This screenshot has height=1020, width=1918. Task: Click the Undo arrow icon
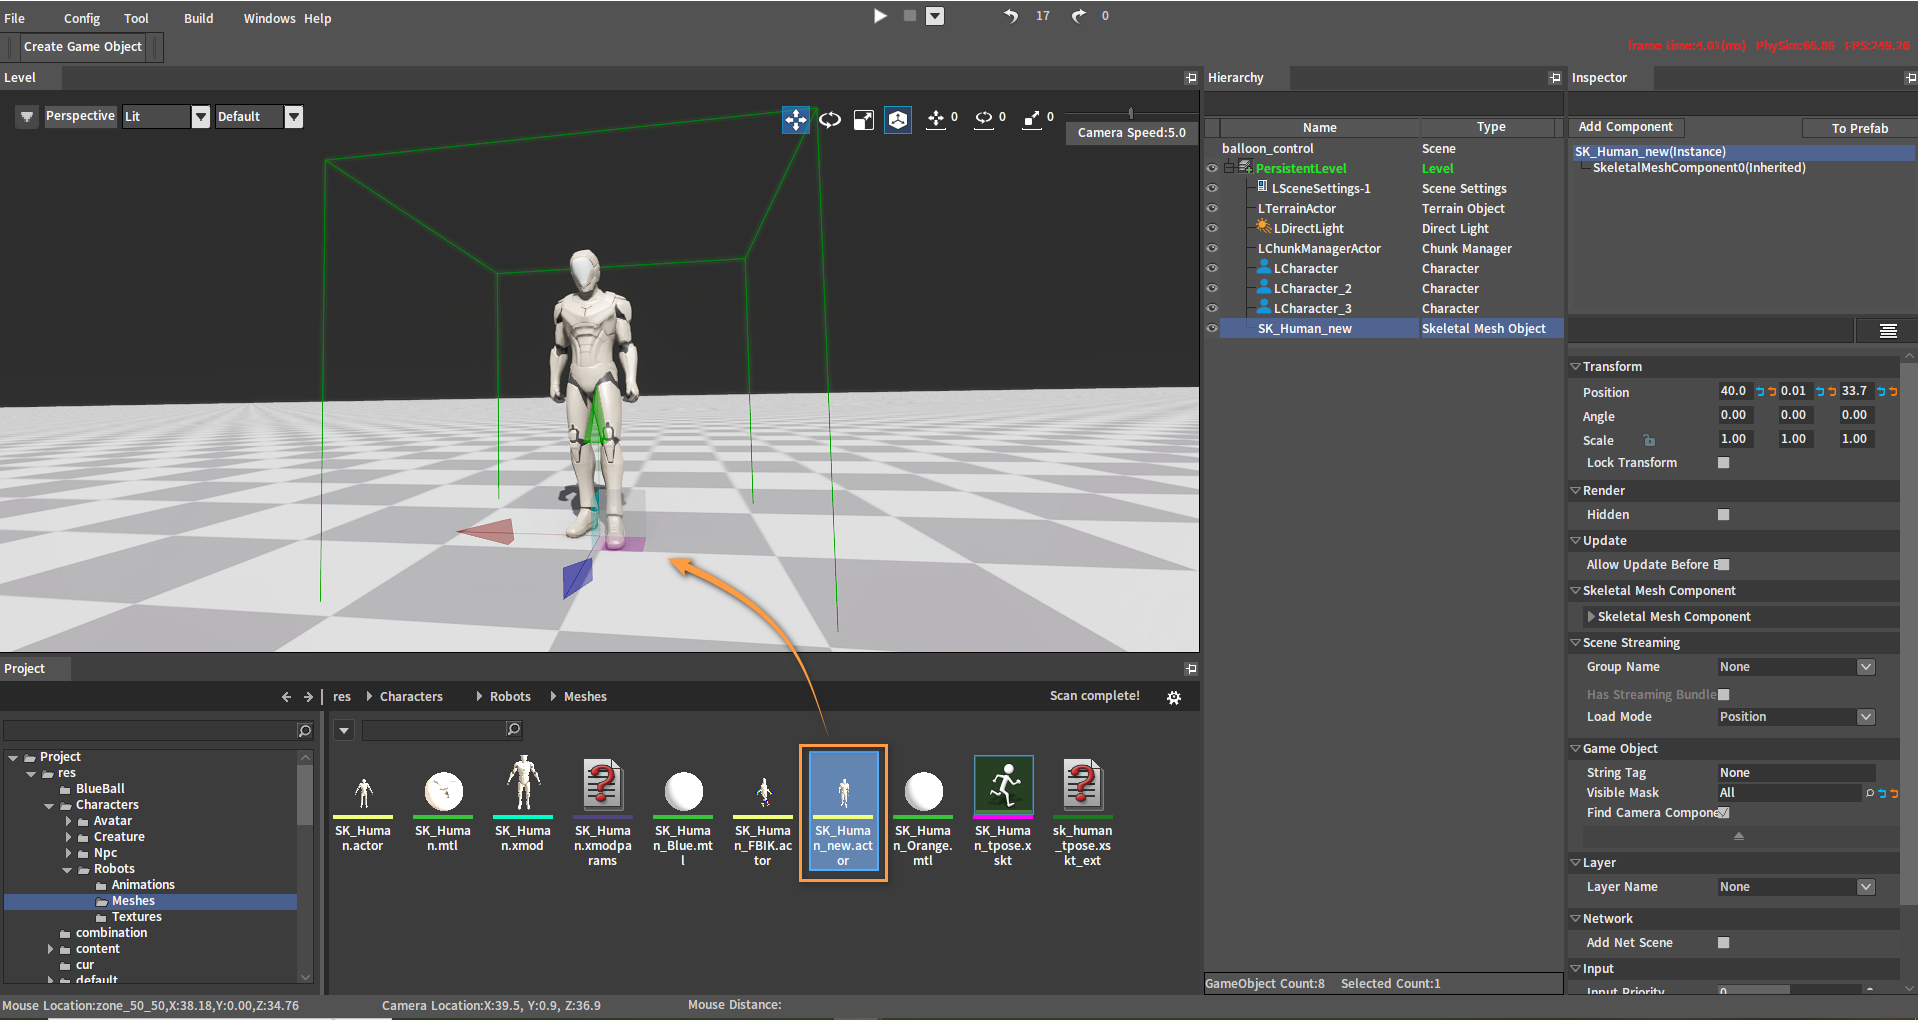(x=1011, y=16)
